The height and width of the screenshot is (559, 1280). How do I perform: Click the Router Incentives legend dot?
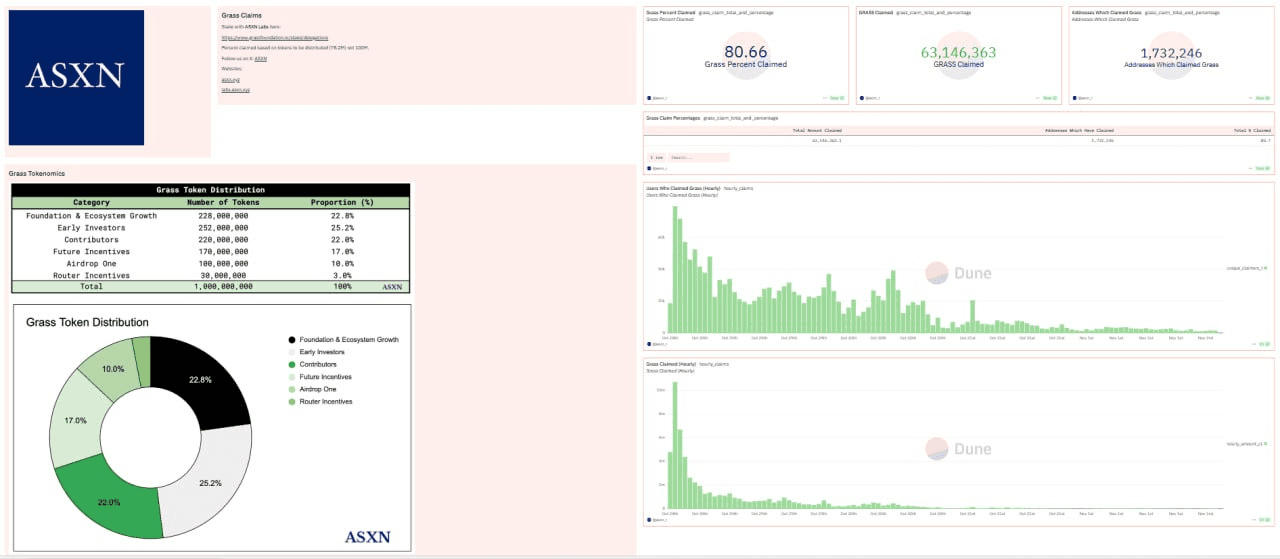tap(291, 401)
